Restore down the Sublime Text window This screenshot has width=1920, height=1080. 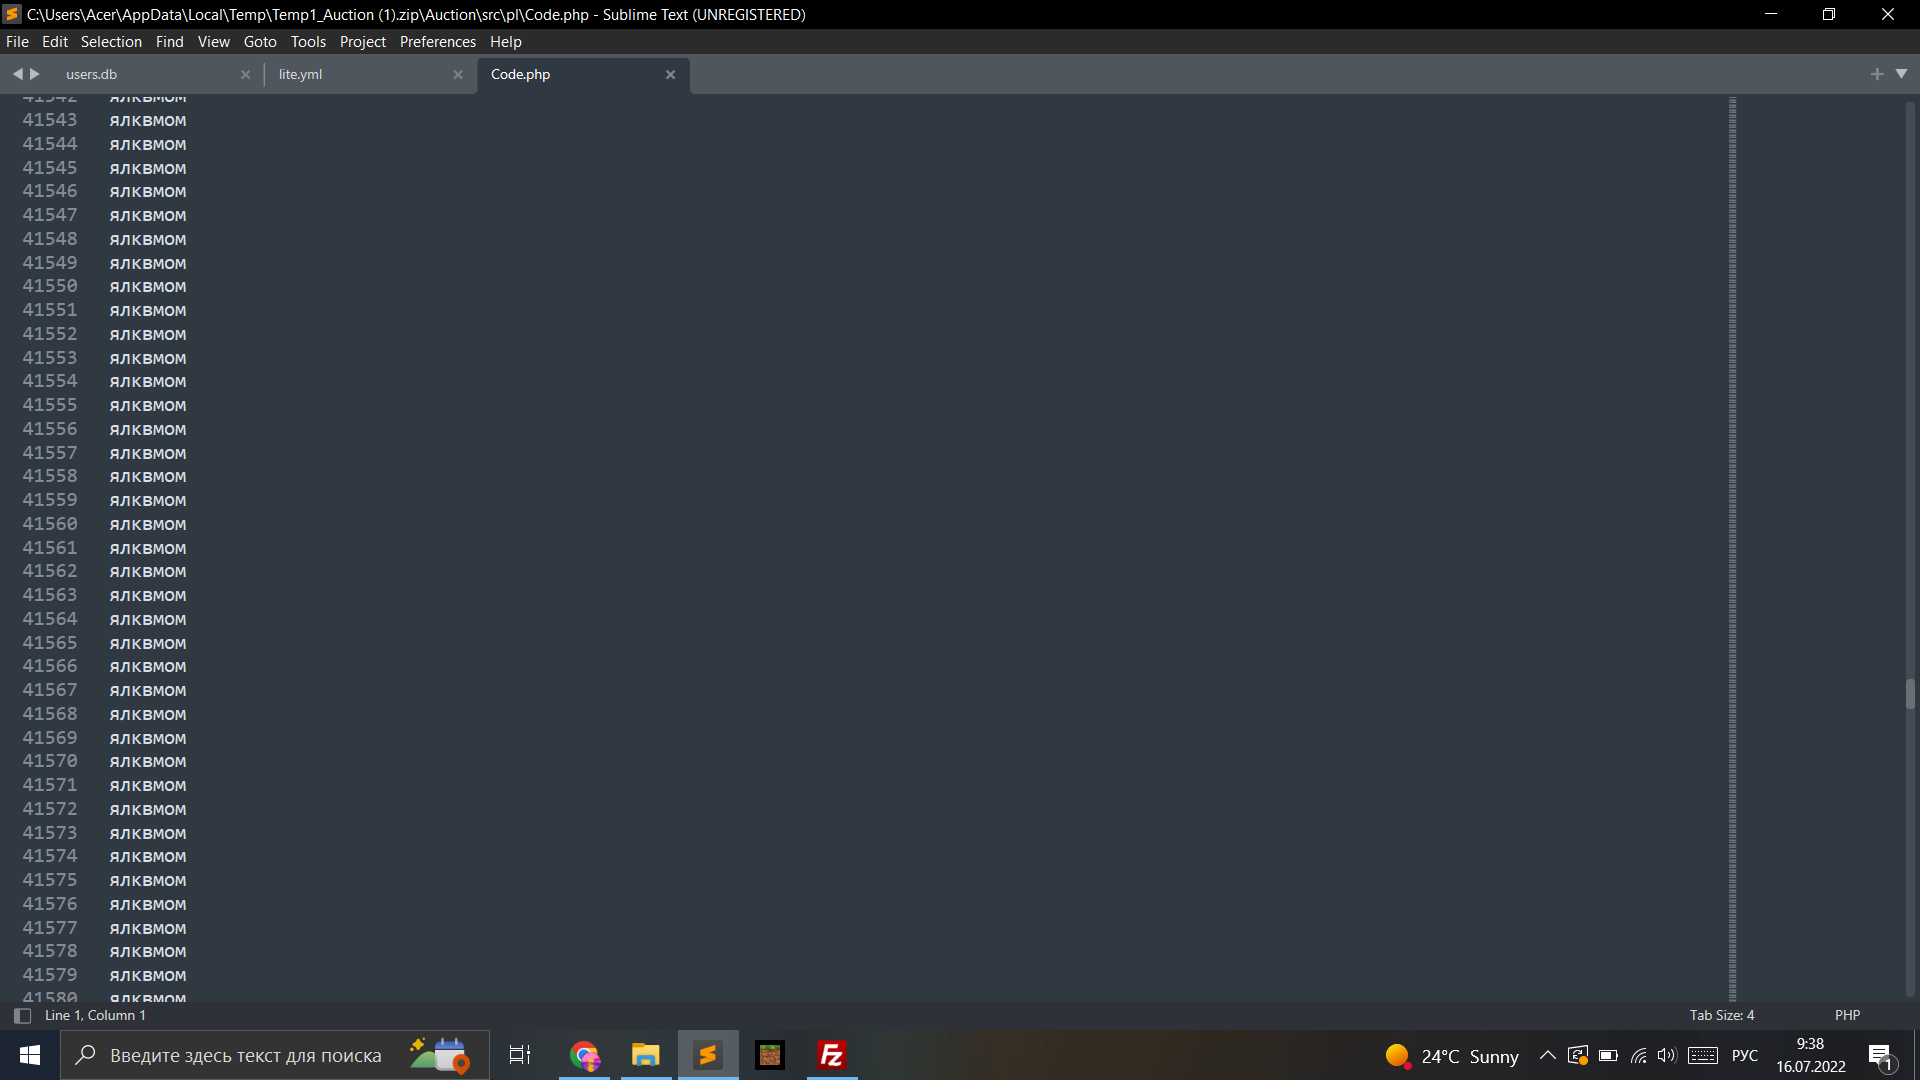coord(1829,14)
